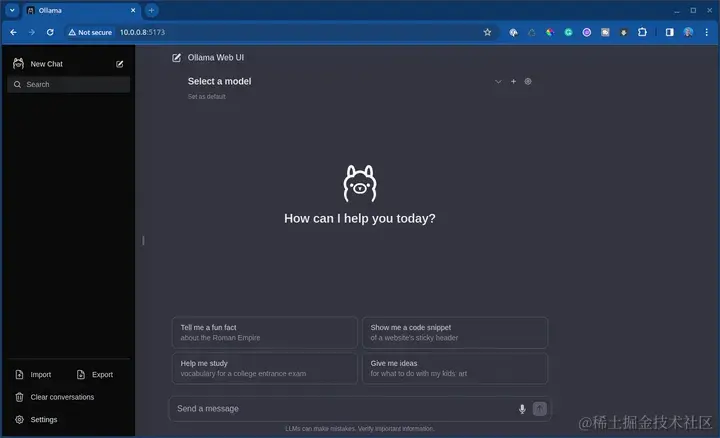Reload the page with refresh icon
This screenshot has width=720, height=438.
point(50,32)
